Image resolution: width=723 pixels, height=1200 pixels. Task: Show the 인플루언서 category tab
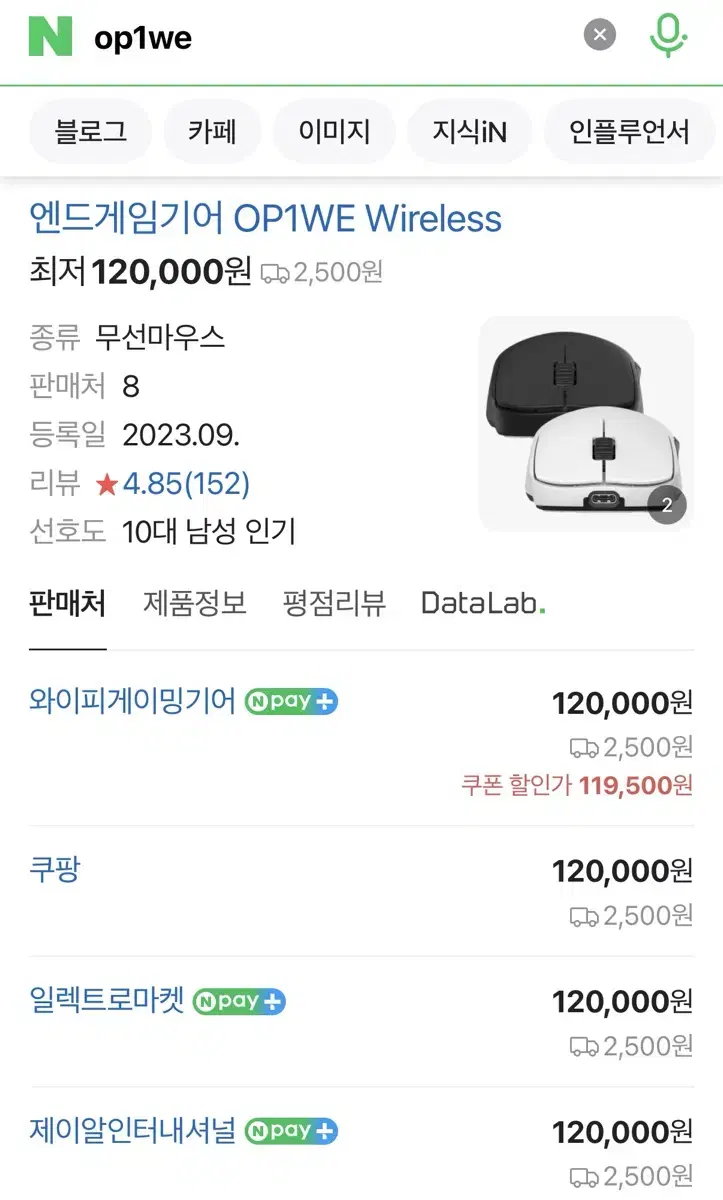(x=629, y=131)
